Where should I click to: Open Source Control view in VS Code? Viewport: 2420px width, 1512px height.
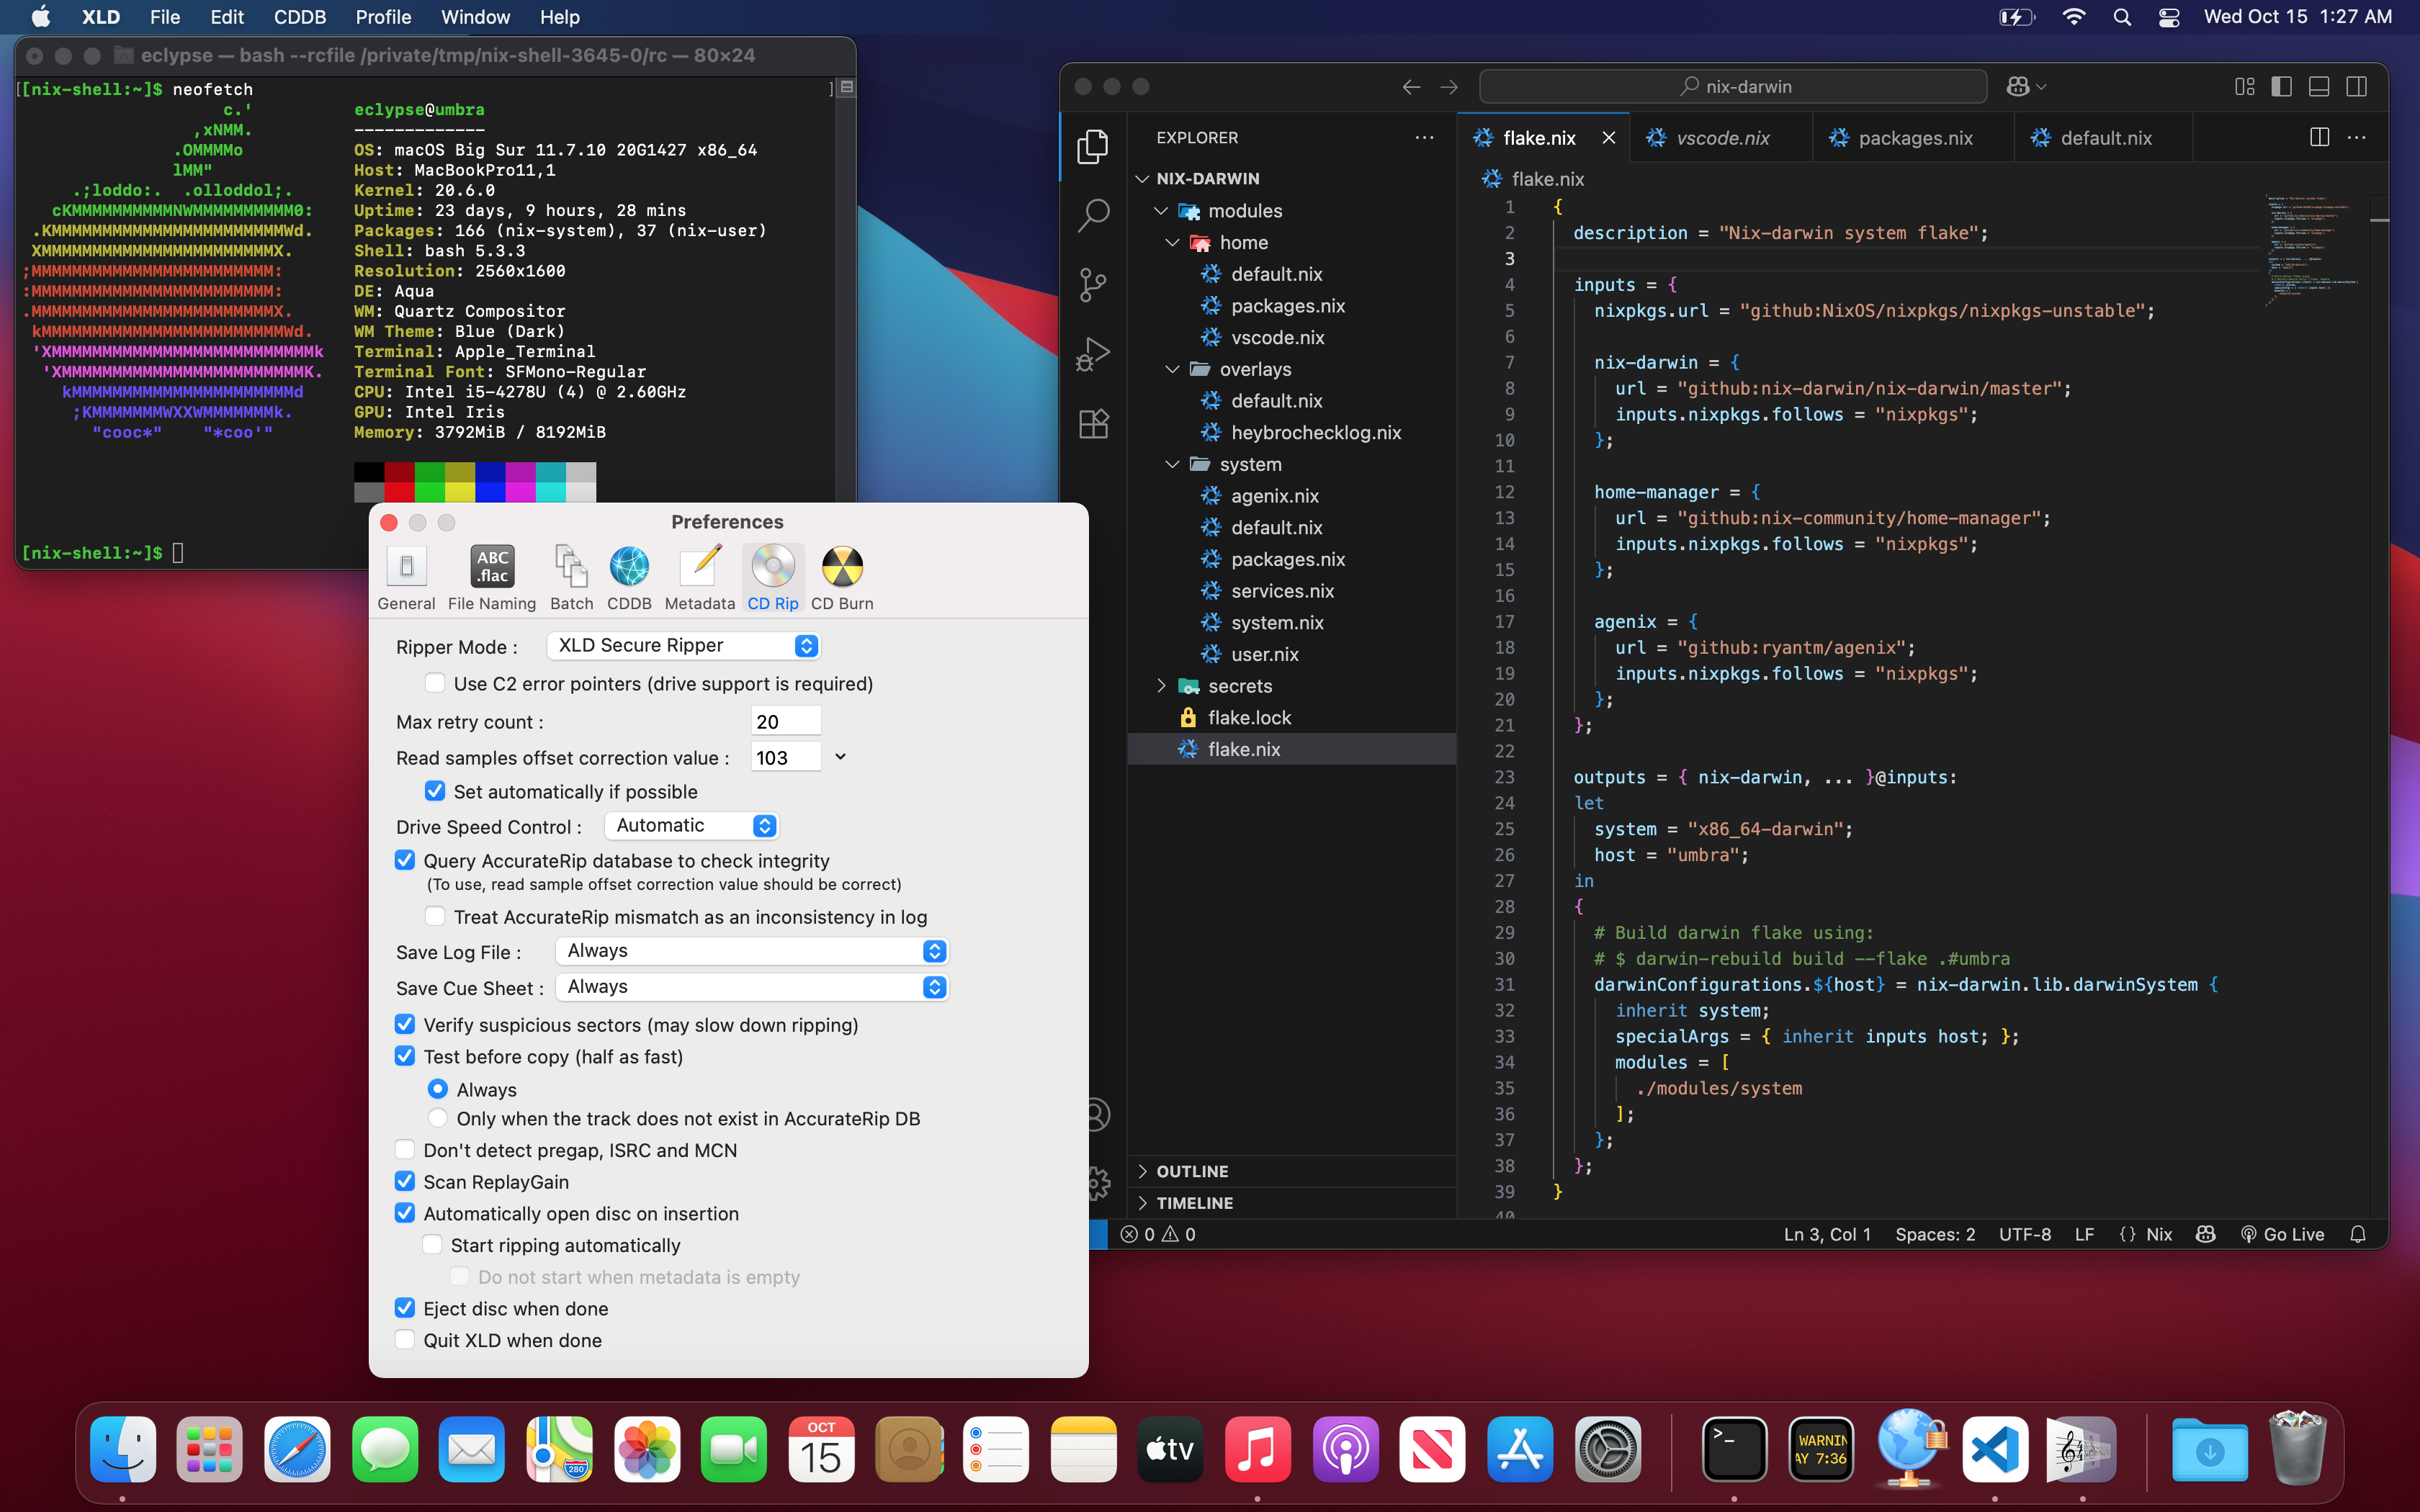[1093, 285]
